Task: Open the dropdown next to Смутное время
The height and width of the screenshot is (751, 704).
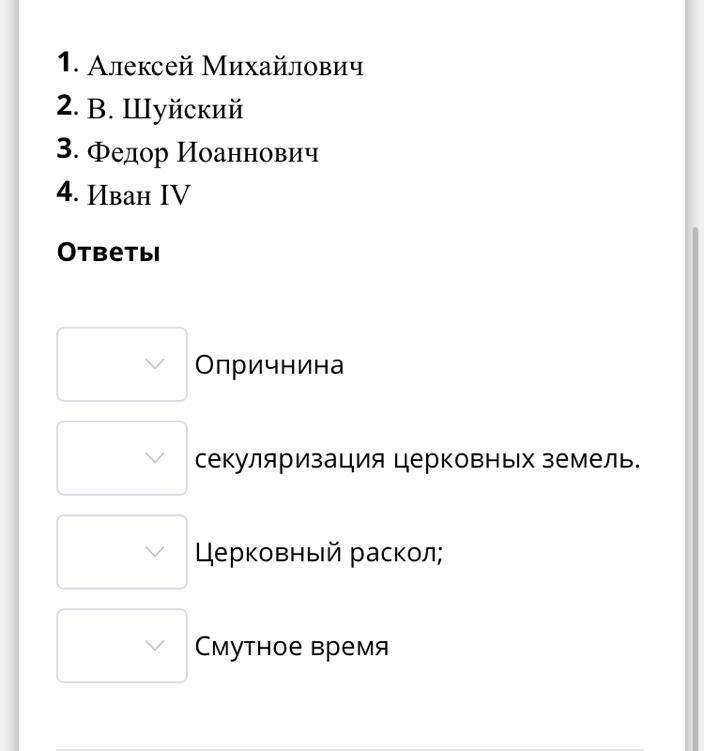Action: (121, 646)
